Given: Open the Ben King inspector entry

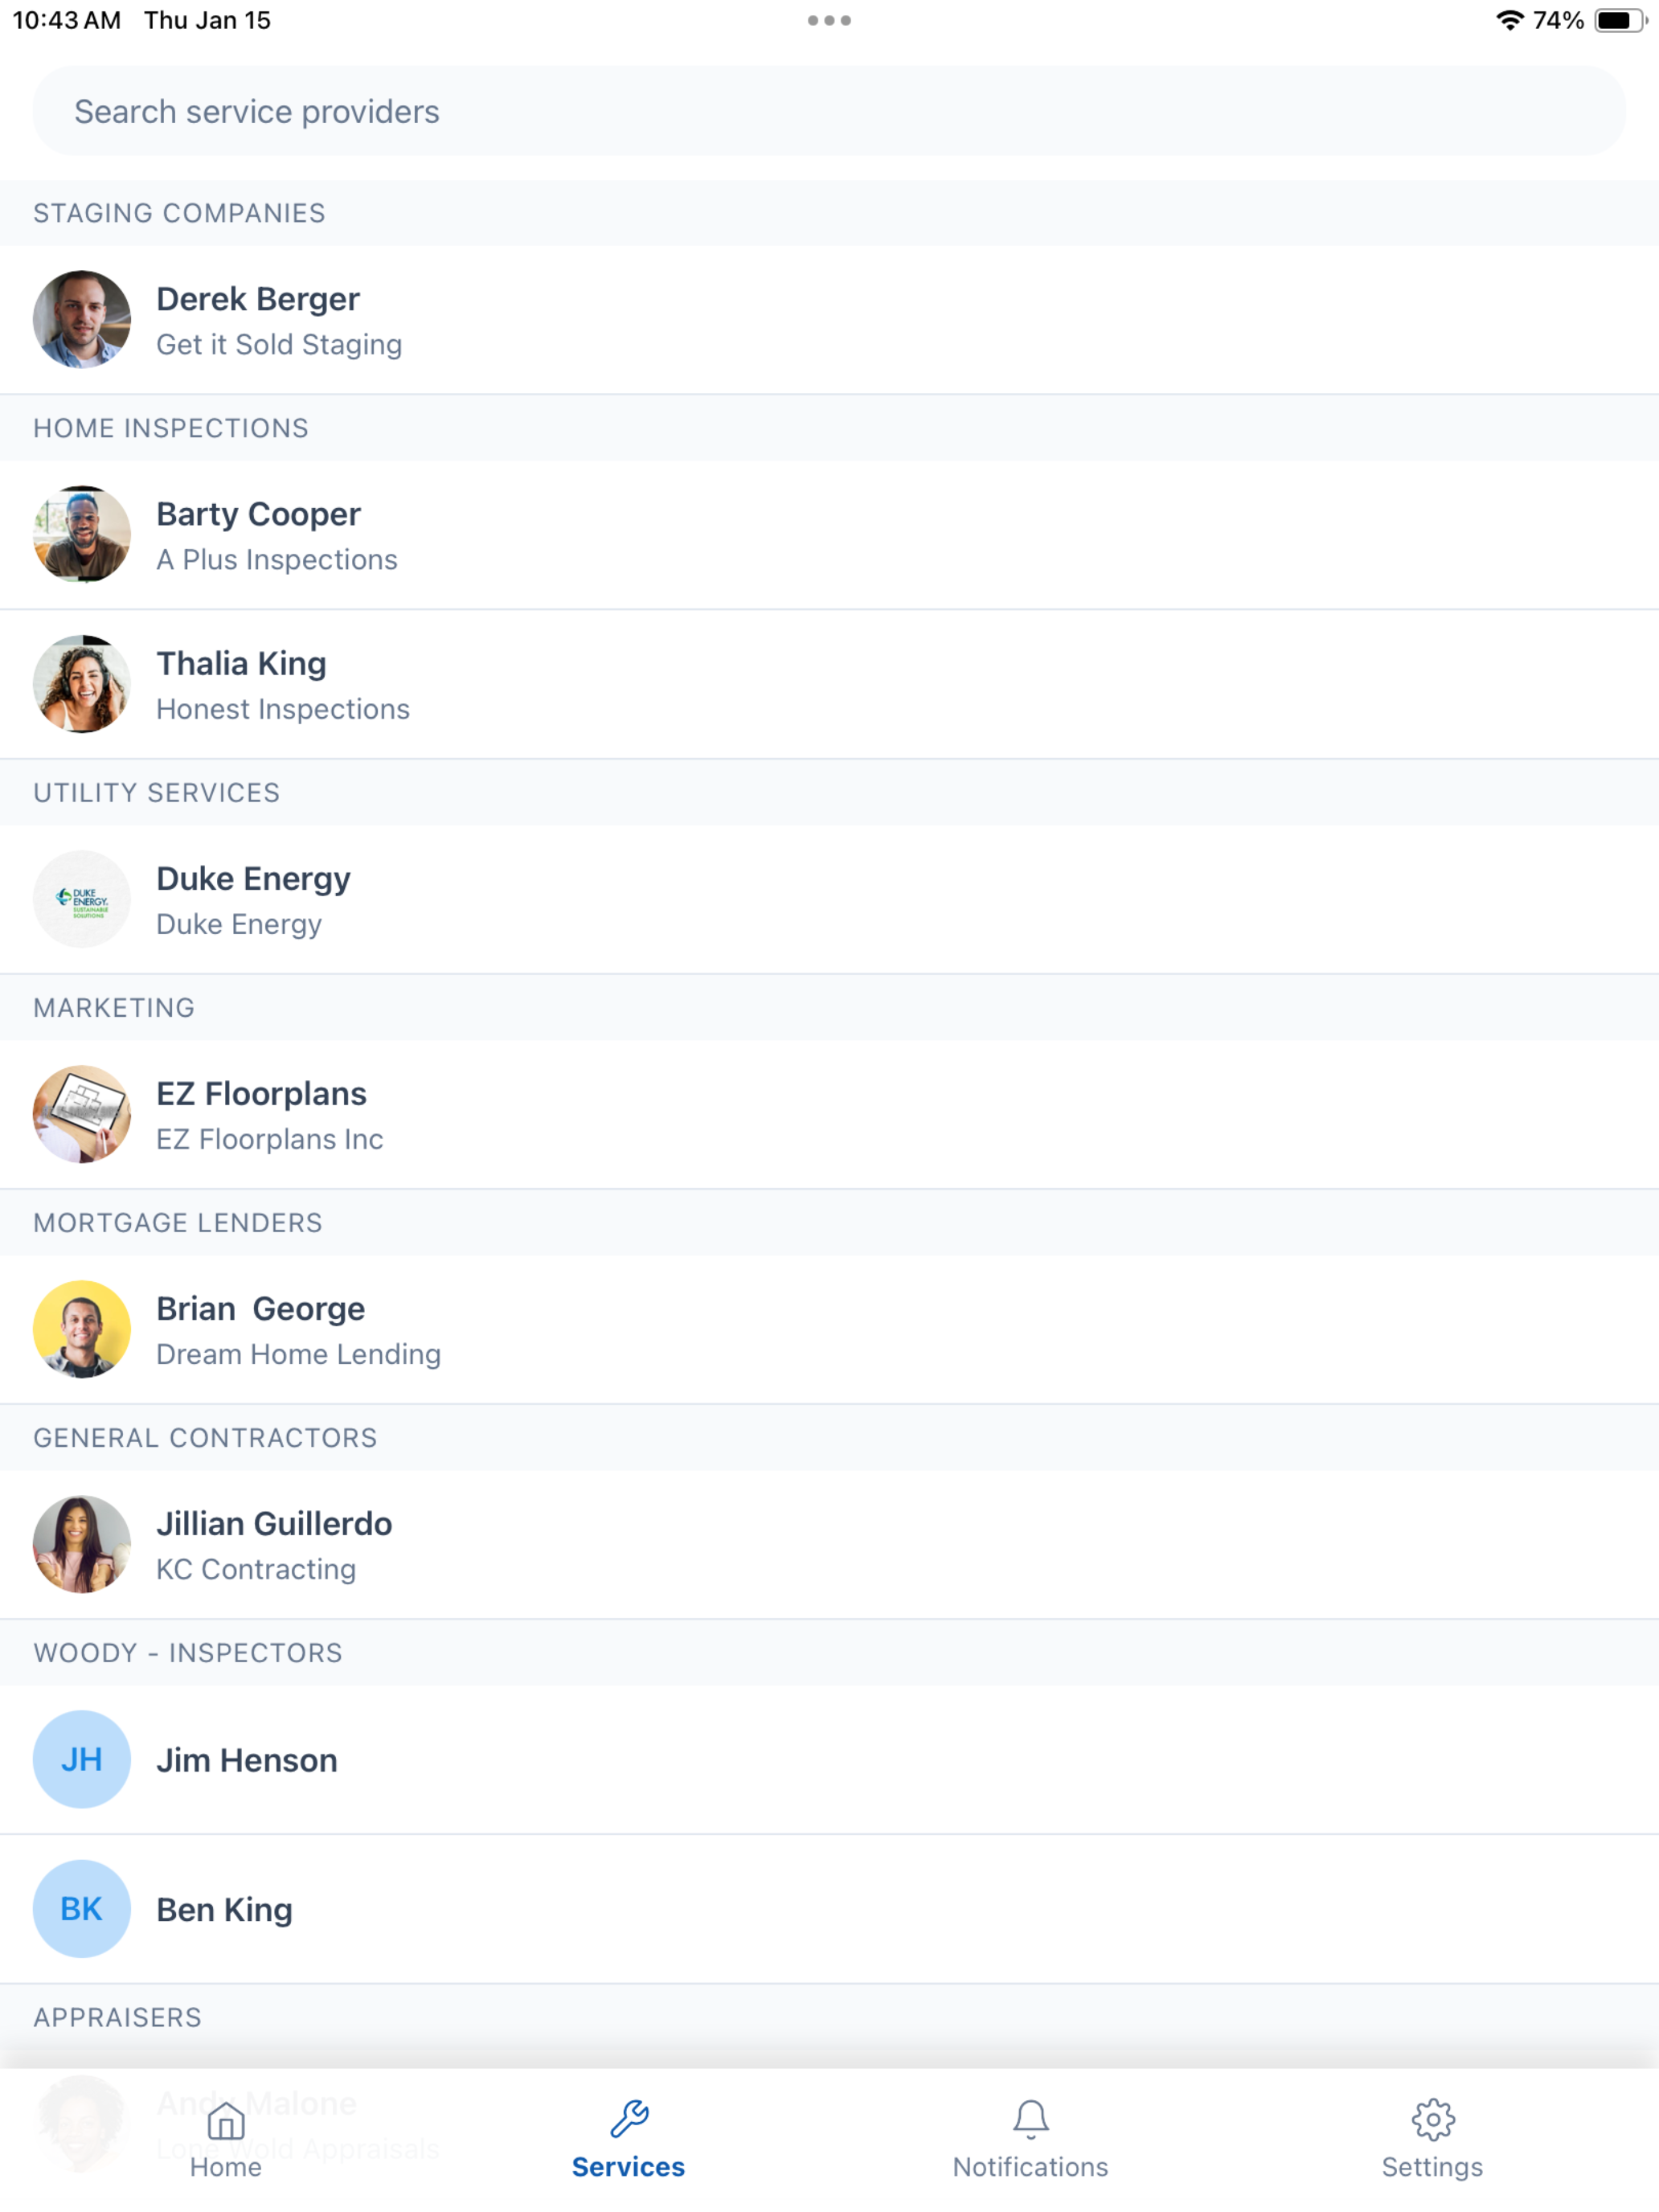Looking at the screenshot, I should pyautogui.click(x=829, y=1909).
